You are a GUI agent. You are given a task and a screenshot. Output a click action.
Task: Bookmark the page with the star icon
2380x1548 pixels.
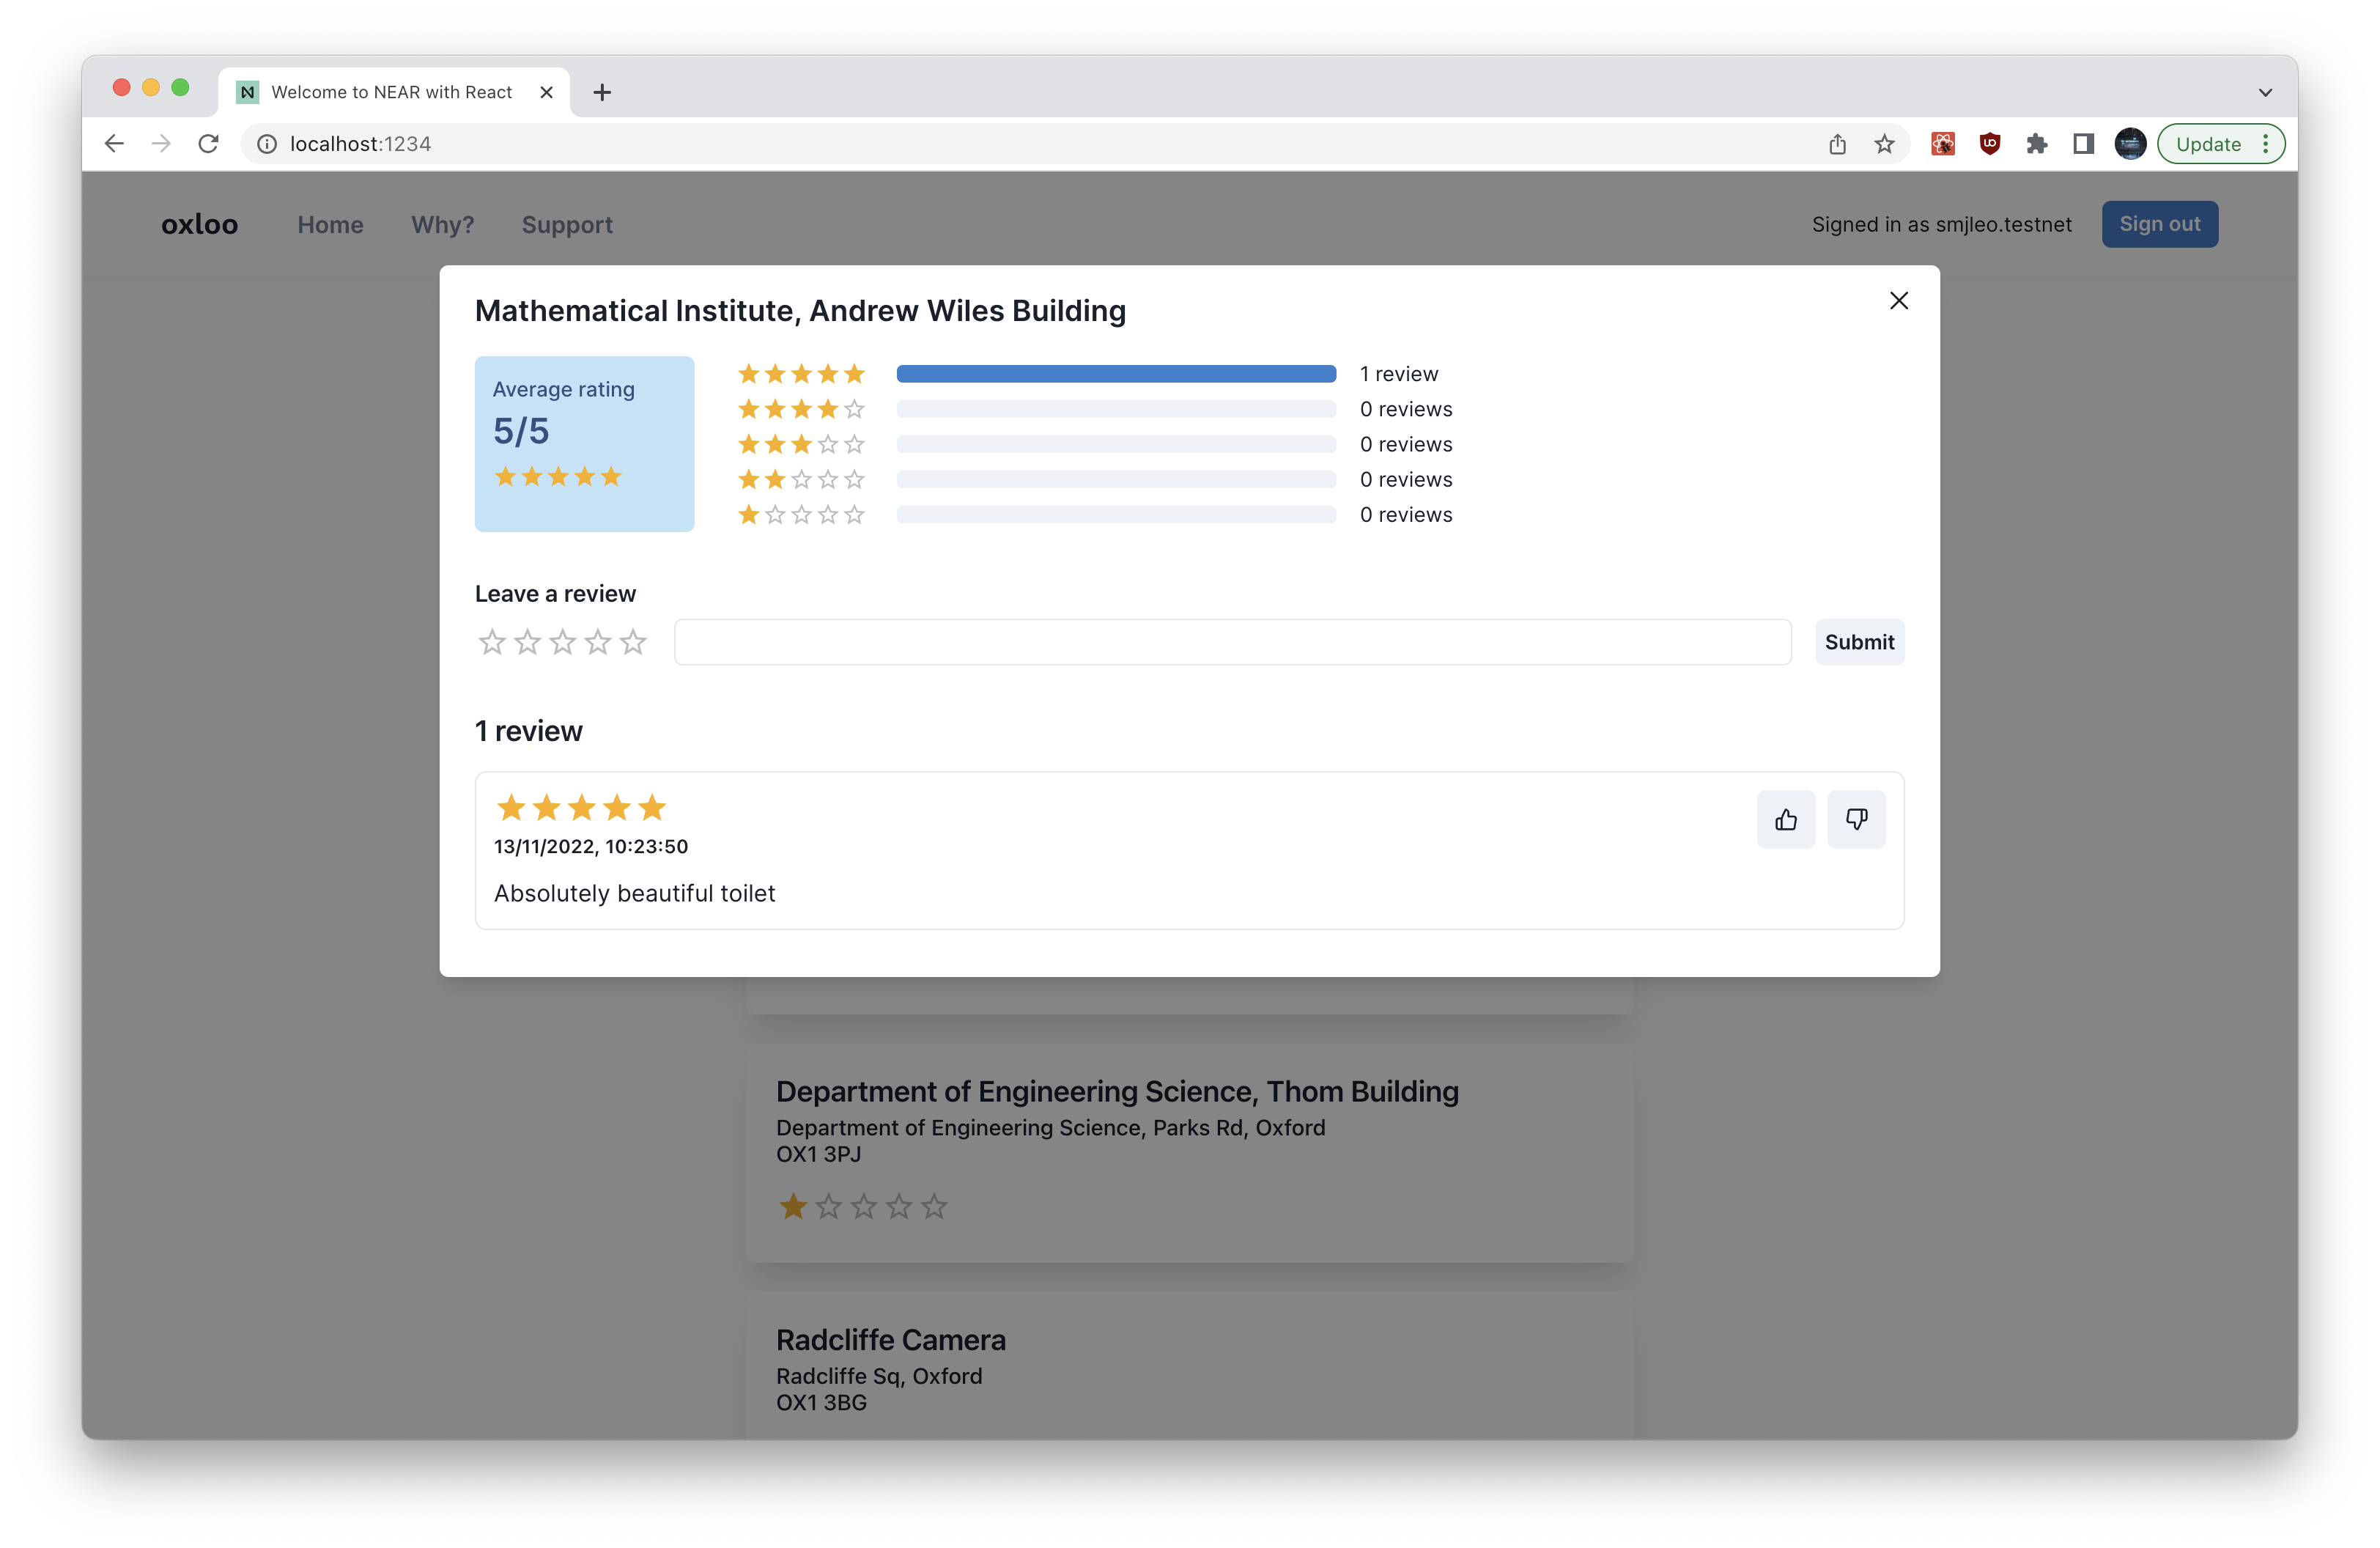click(1884, 144)
